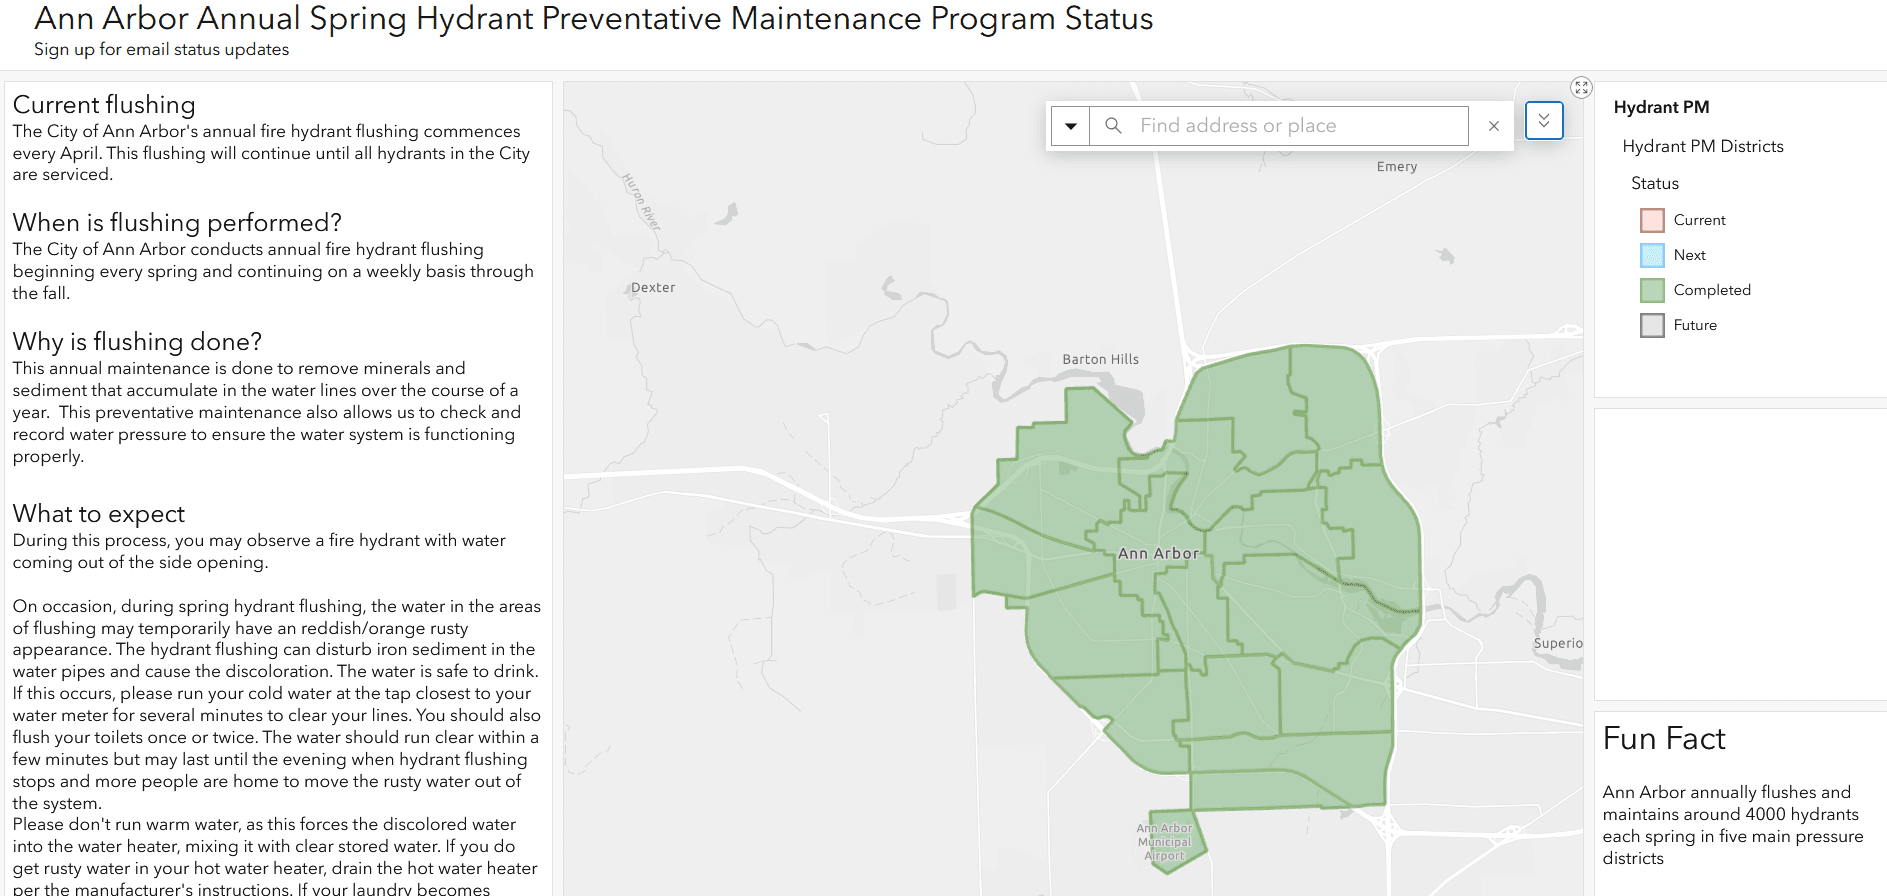Click the Next status legend swatch
The height and width of the screenshot is (896, 1887).
1652,255
